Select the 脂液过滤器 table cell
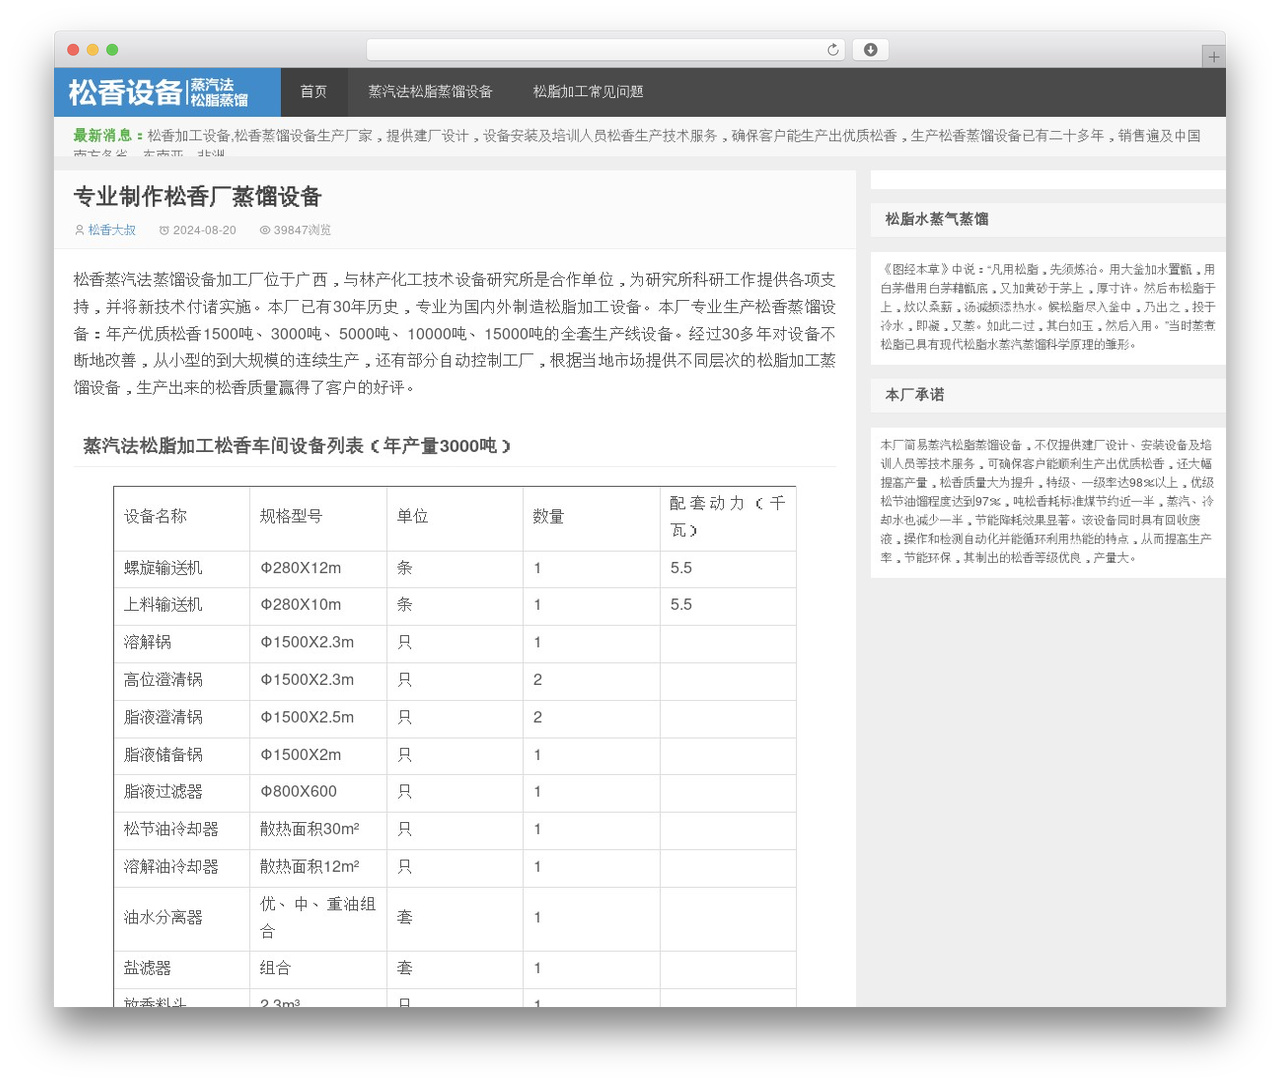 pyautogui.click(x=182, y=793)
